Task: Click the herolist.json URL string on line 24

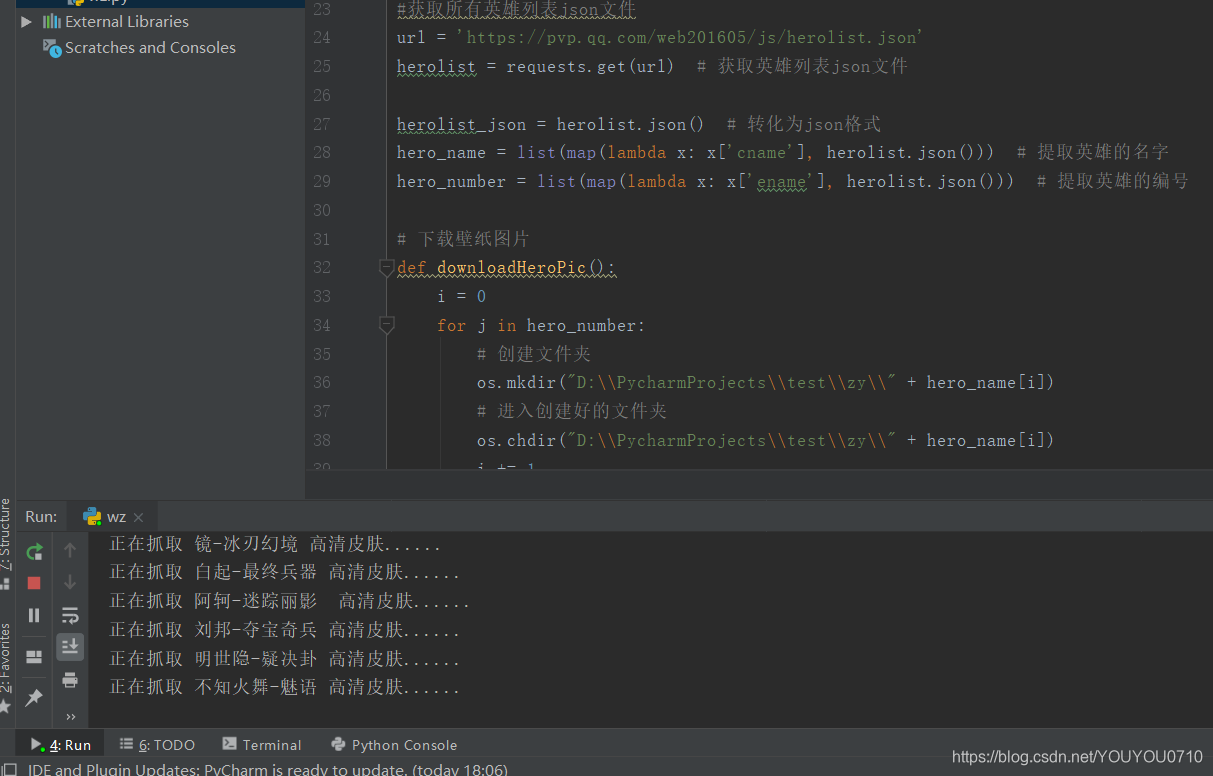Action: (689, 37)
